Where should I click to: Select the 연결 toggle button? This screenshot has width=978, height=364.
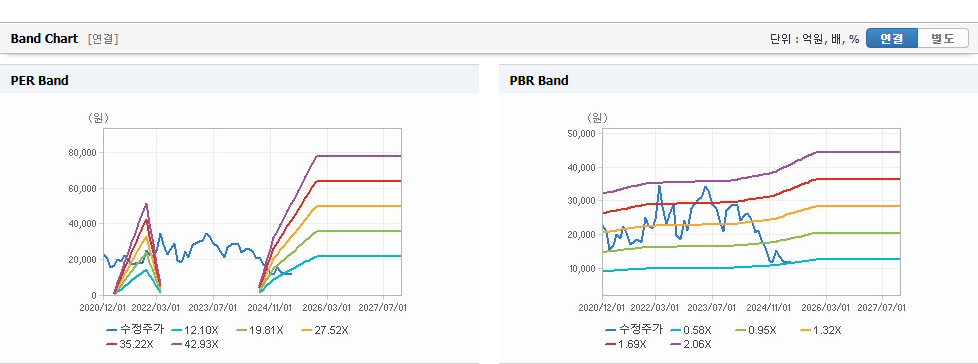[892, 39]
